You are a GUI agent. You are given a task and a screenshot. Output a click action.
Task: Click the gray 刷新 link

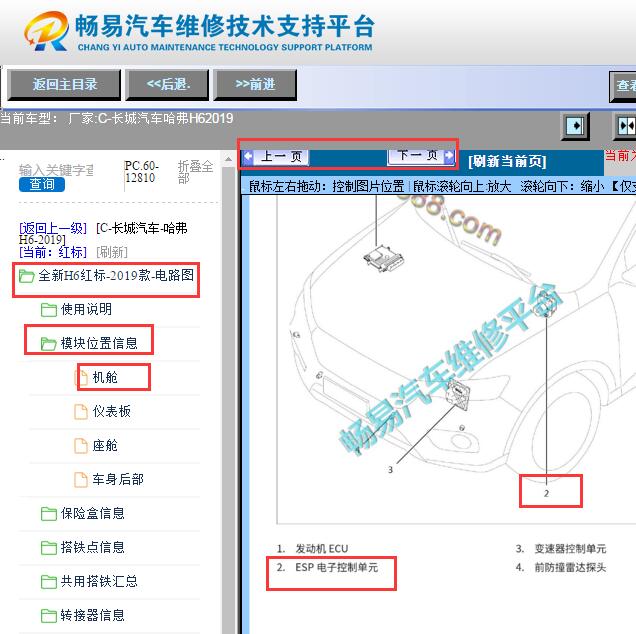click(x=112, y=252)
